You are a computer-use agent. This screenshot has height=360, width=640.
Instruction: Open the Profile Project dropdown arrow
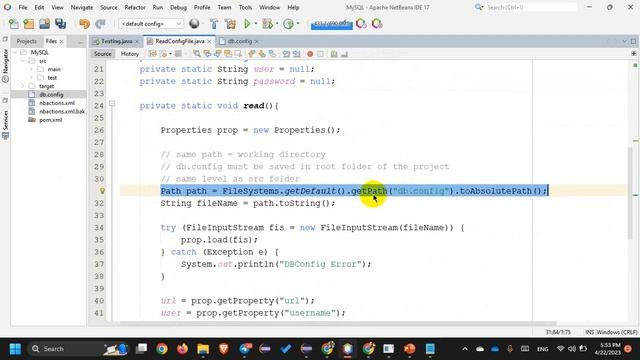298,24
